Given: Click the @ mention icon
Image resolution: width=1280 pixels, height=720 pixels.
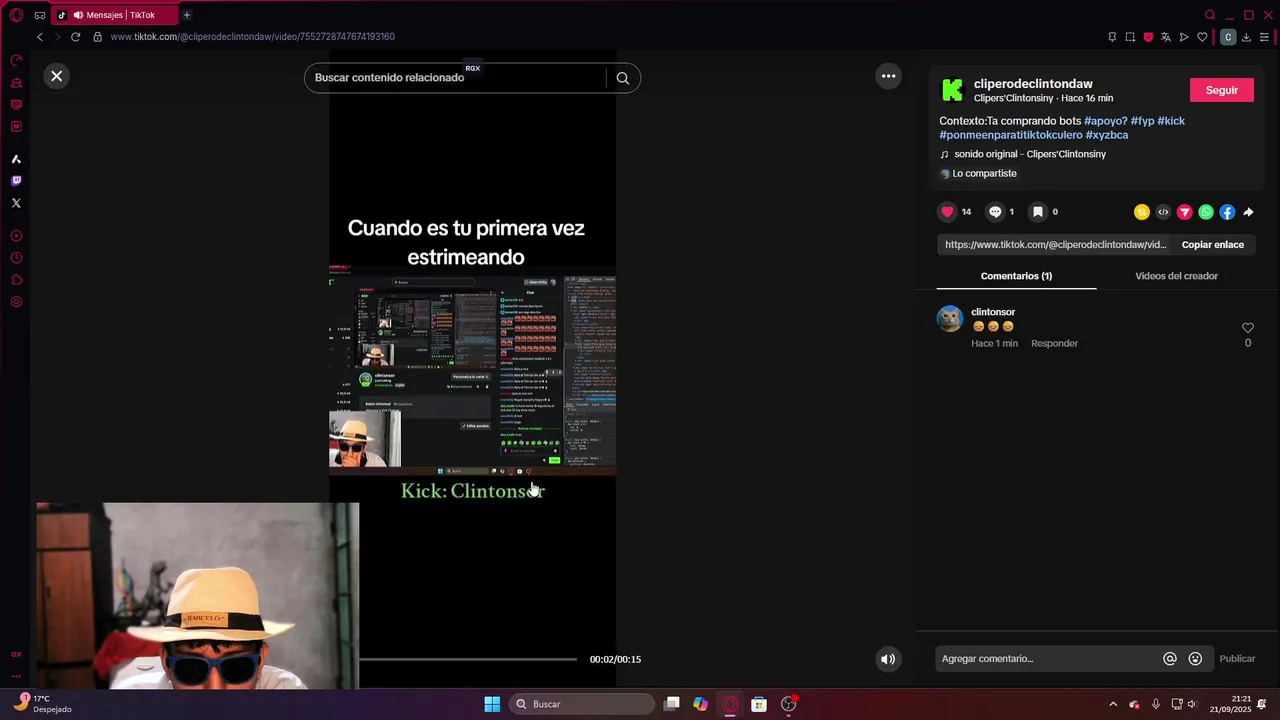Looking at the screenshot, I should 1170,659.
